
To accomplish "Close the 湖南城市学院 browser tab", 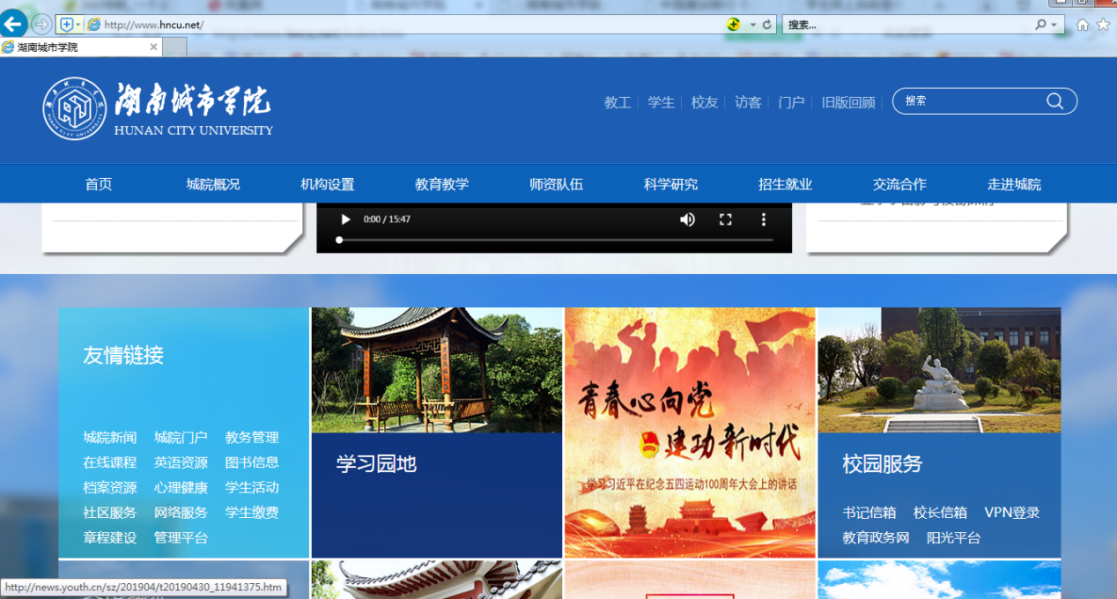I will (153, 47).
